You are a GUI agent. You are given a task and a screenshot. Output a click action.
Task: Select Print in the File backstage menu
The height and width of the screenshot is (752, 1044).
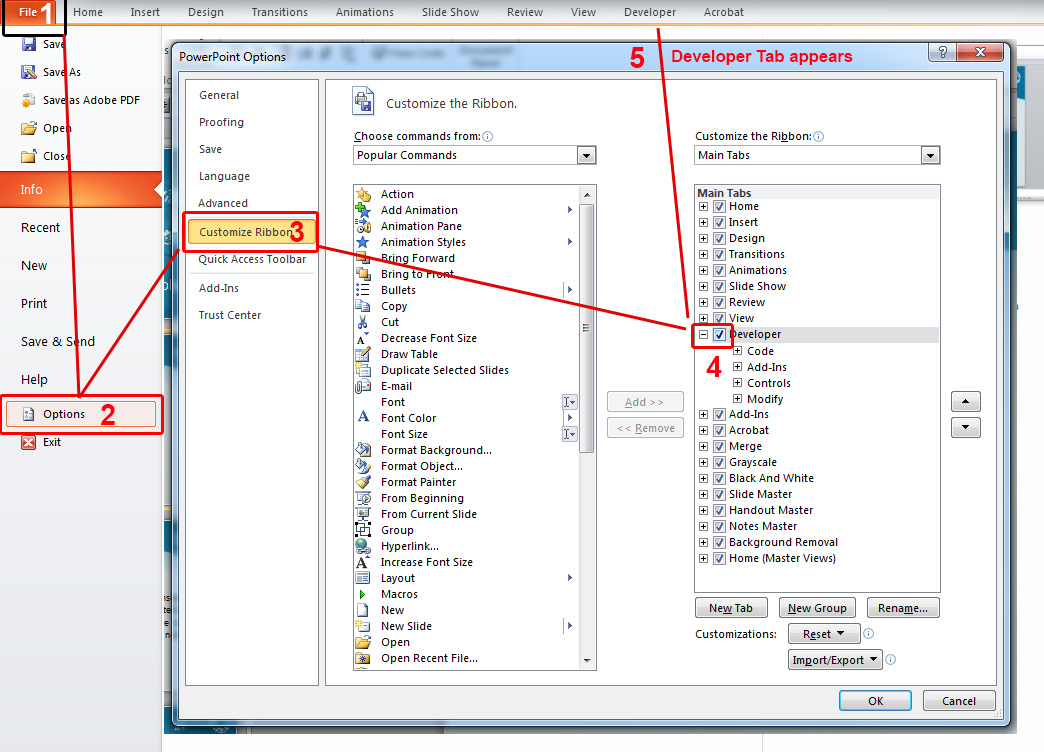pos(34,304)
